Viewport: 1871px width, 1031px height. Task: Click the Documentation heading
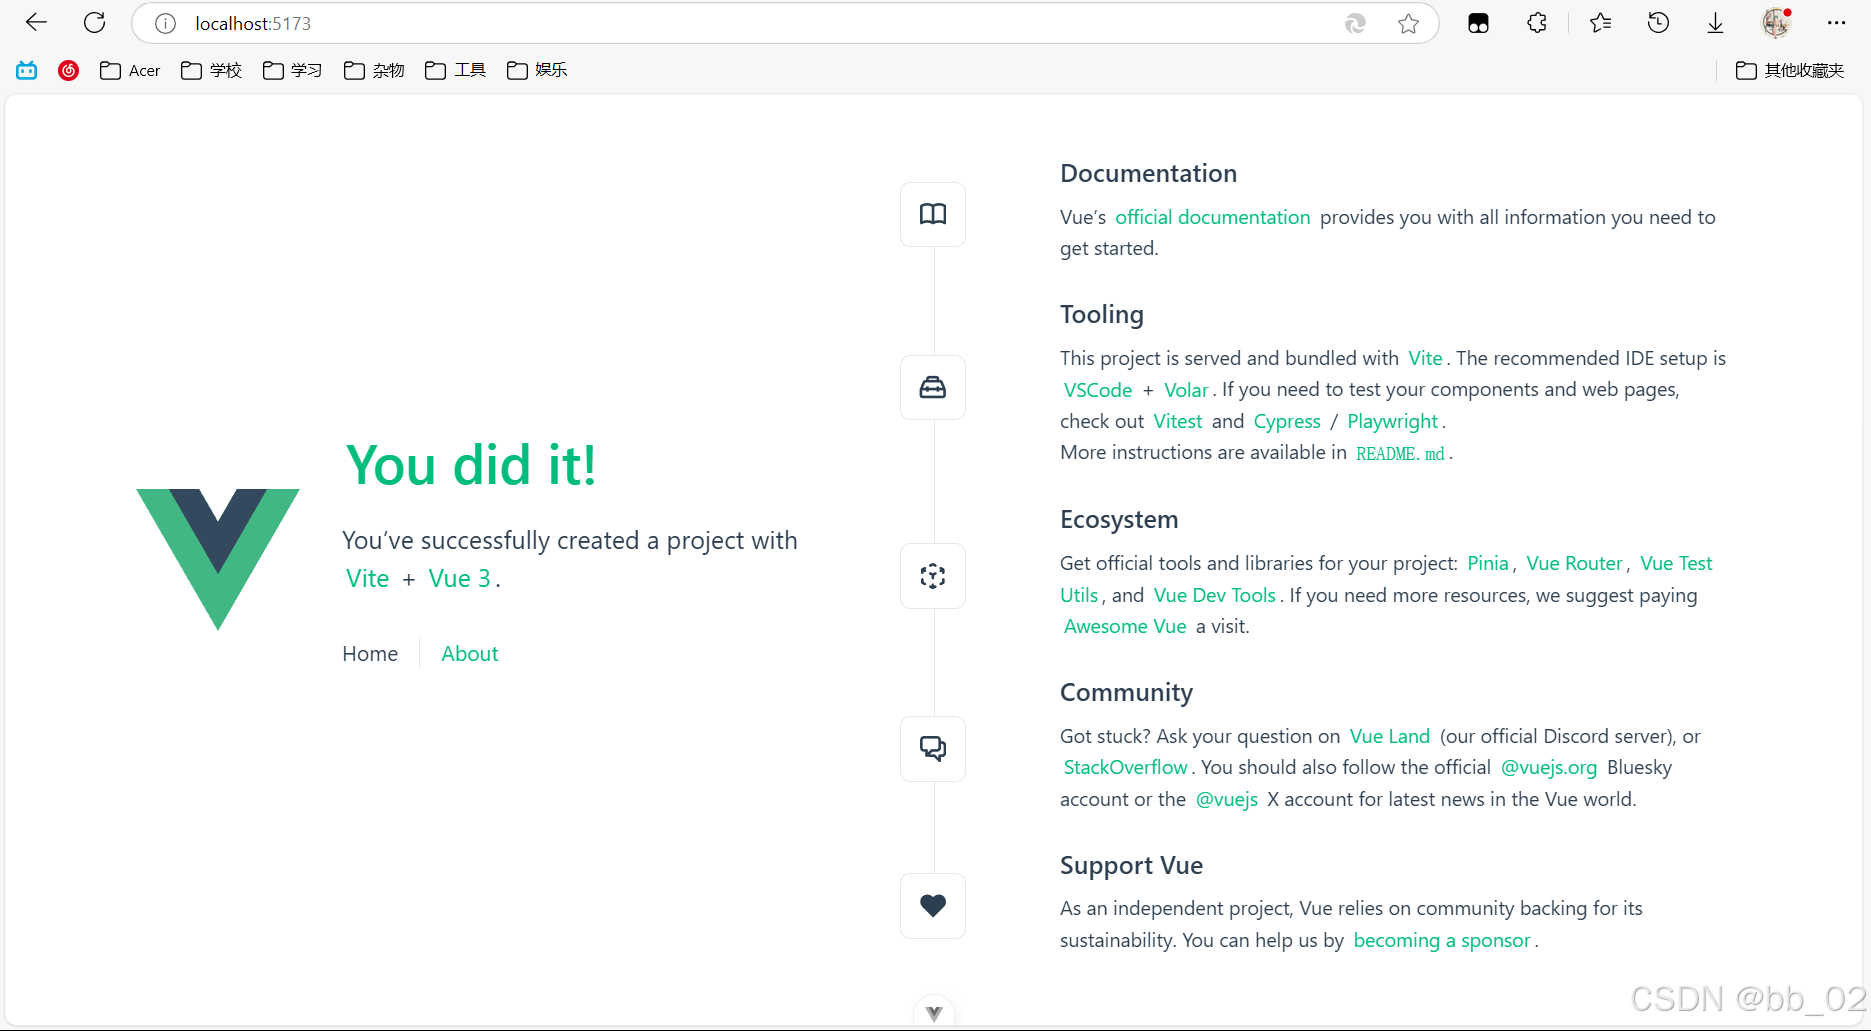1148,174
